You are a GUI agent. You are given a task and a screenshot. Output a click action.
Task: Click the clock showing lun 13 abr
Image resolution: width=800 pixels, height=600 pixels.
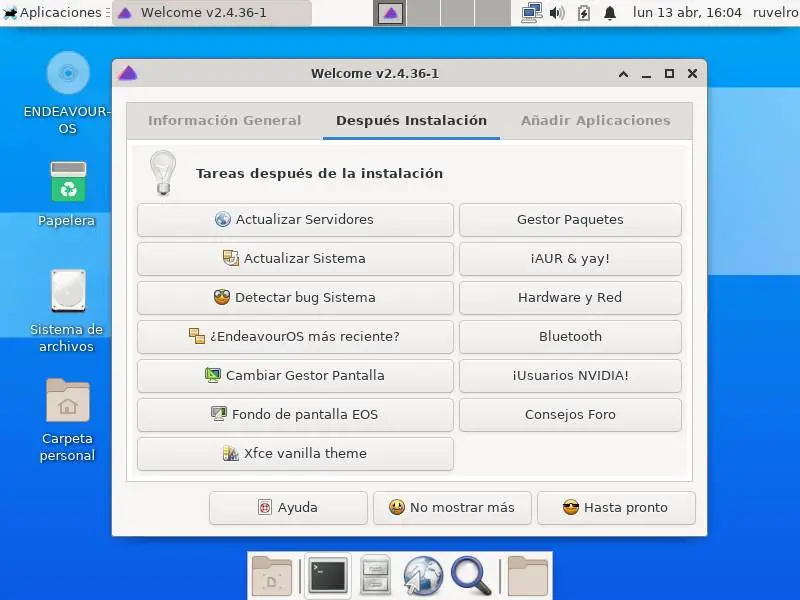coord(687,12)
